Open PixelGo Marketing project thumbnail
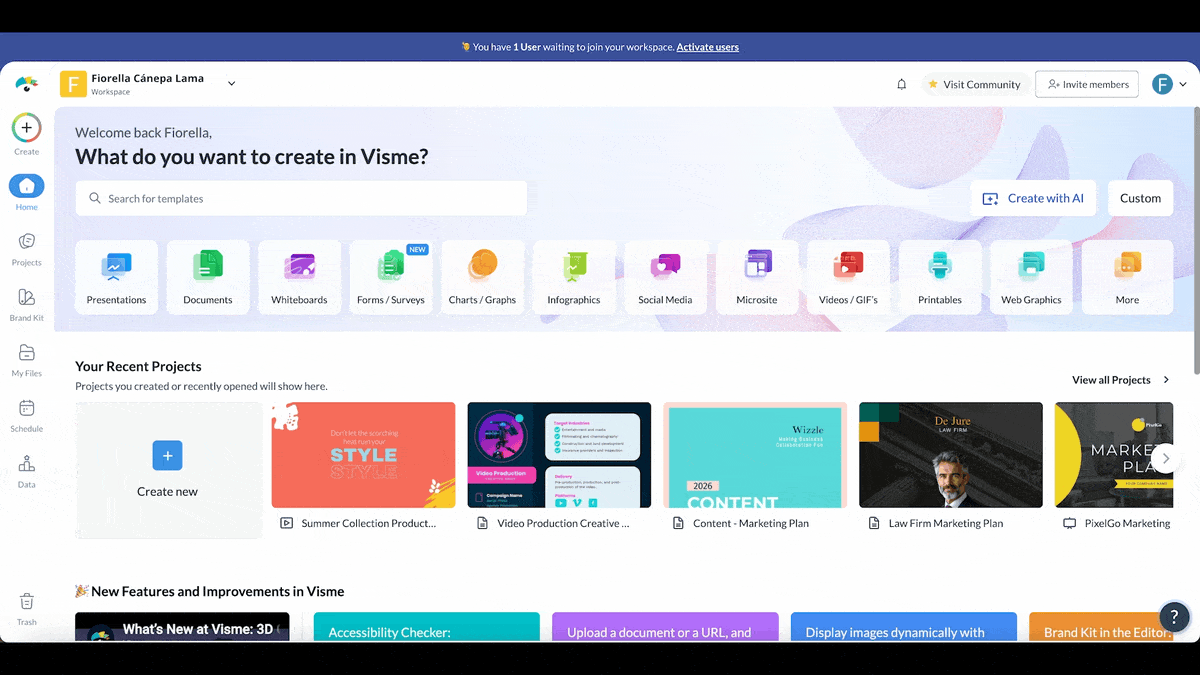The height and width of the screenshot is (675, 1200). (x=1115, y=455)
